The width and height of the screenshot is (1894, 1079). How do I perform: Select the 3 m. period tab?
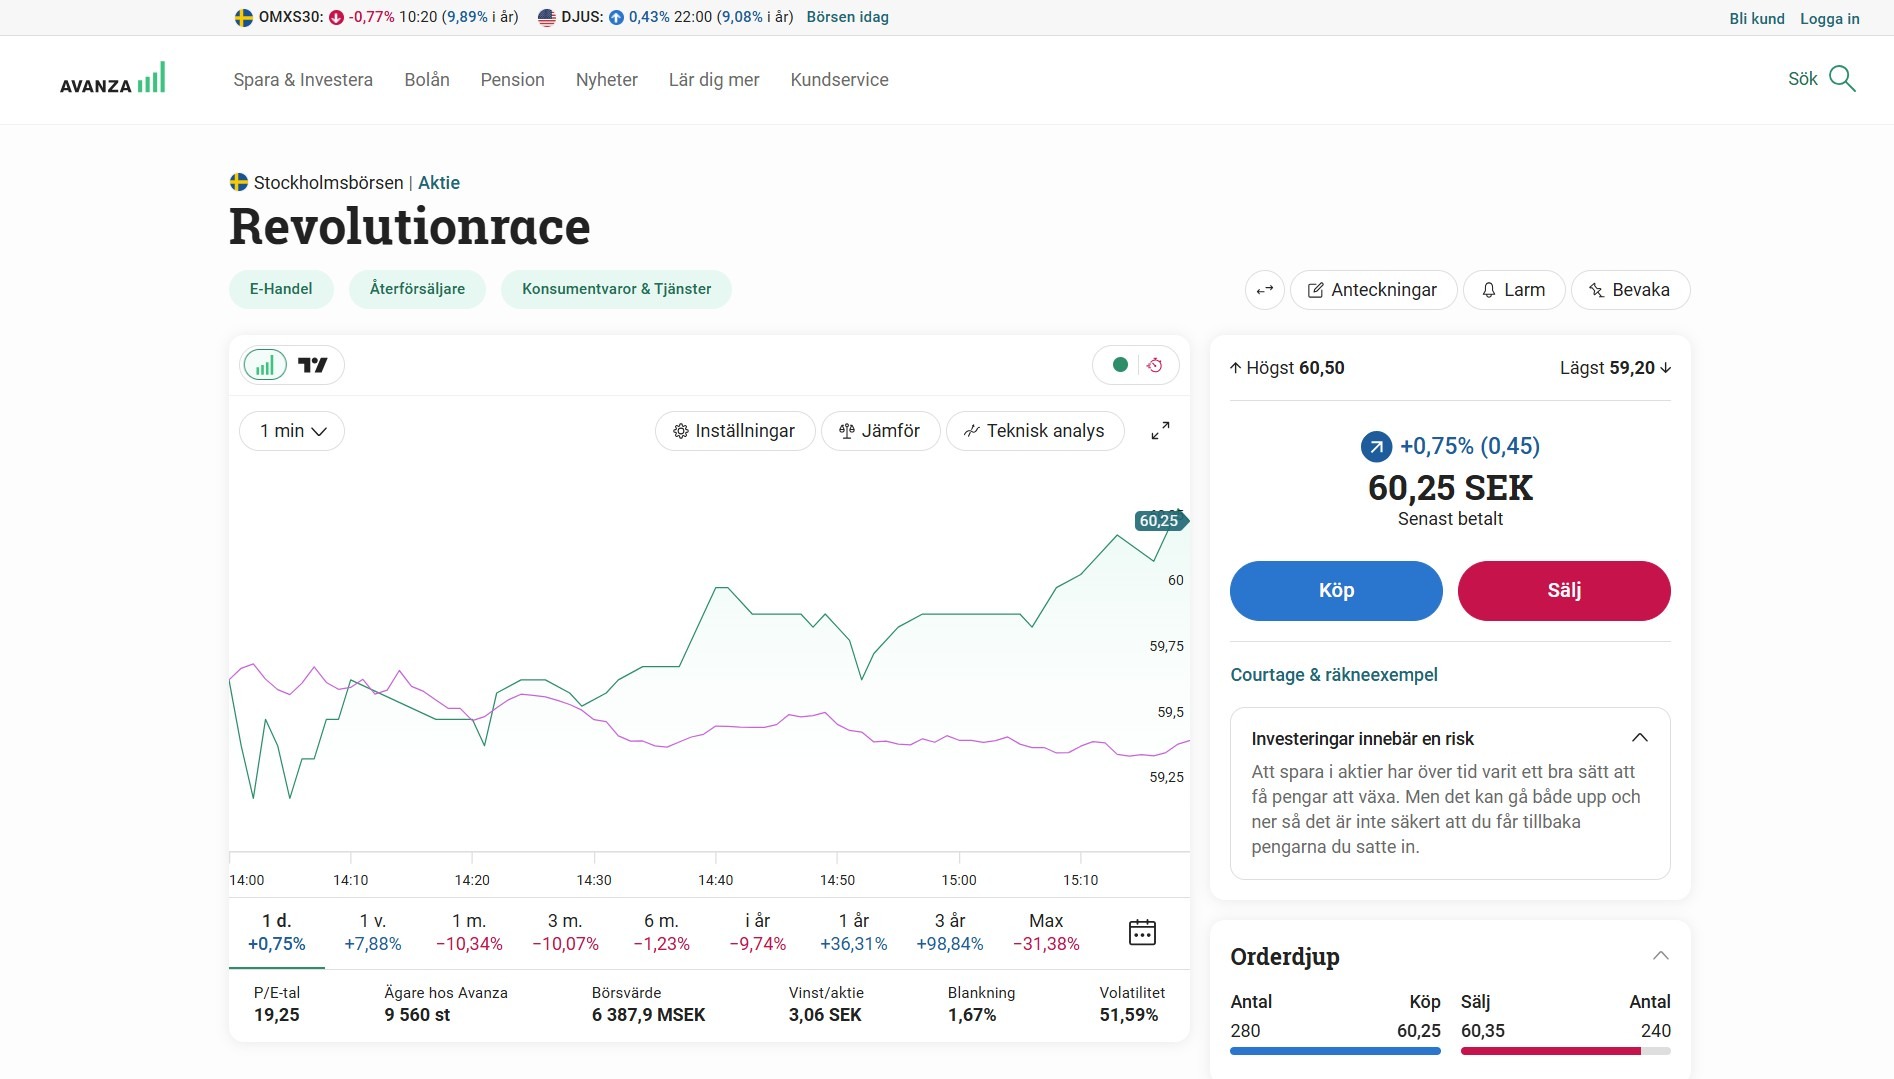[565, 932]
